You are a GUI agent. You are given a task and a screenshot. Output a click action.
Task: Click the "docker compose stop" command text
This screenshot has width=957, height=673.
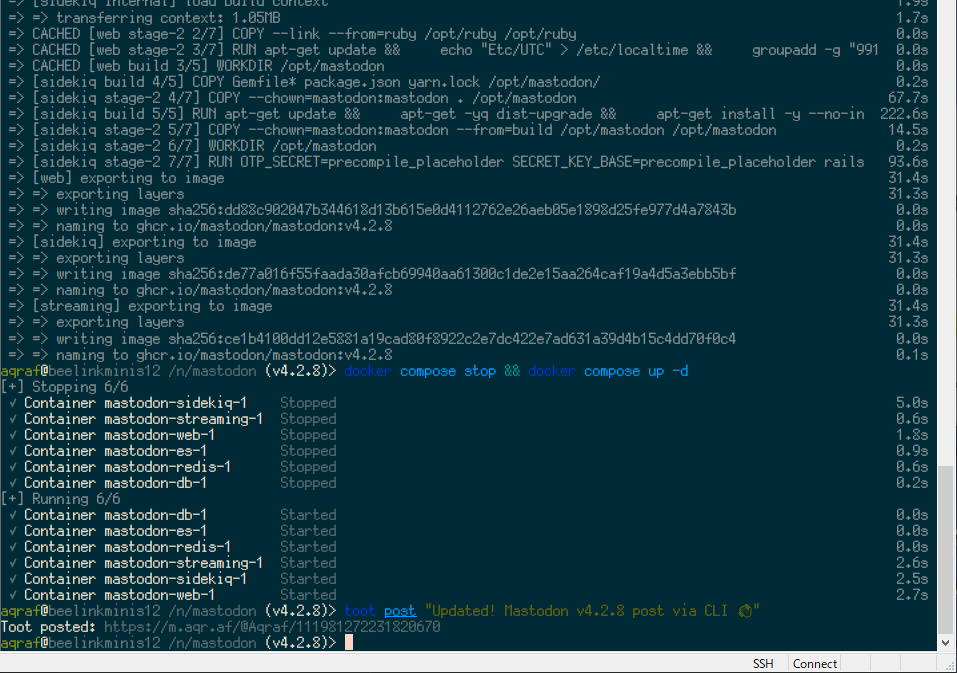tap(420, 371)
